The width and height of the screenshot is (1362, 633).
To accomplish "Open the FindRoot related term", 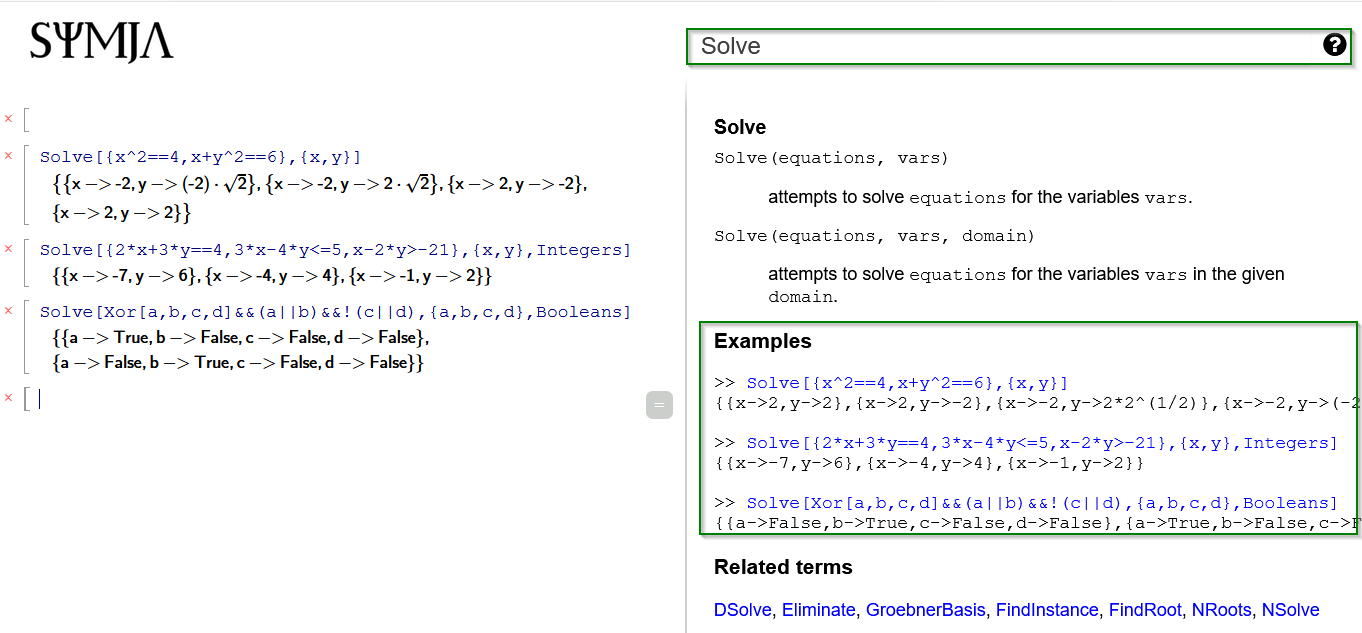I will (x=1145, y=610).
